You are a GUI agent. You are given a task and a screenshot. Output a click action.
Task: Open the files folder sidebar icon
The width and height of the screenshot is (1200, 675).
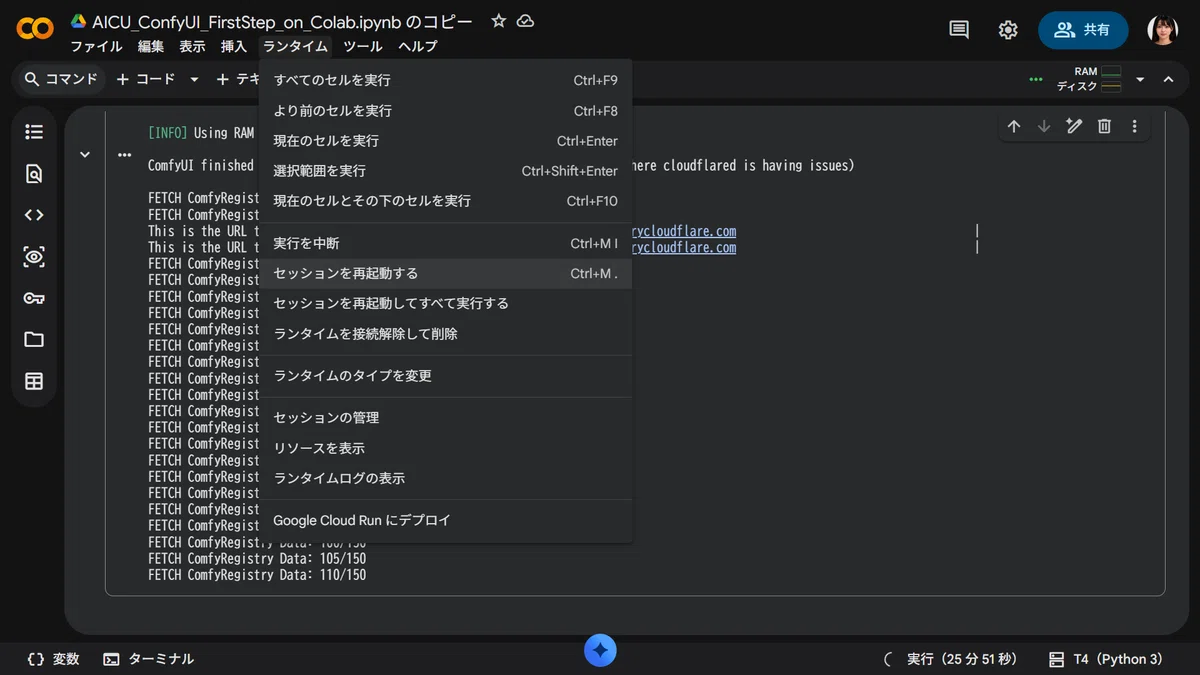34,340
